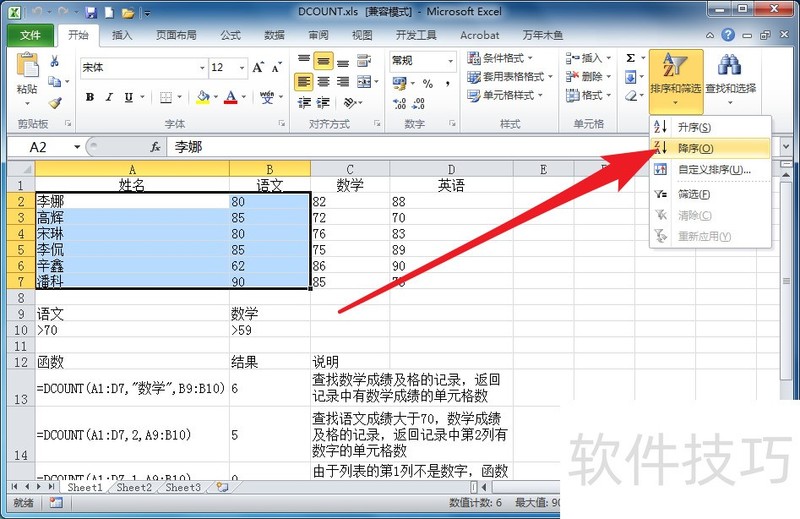This screenshot has height=519, width=800.
Task: Click the increase decimal icon
Action: [399, 104]
